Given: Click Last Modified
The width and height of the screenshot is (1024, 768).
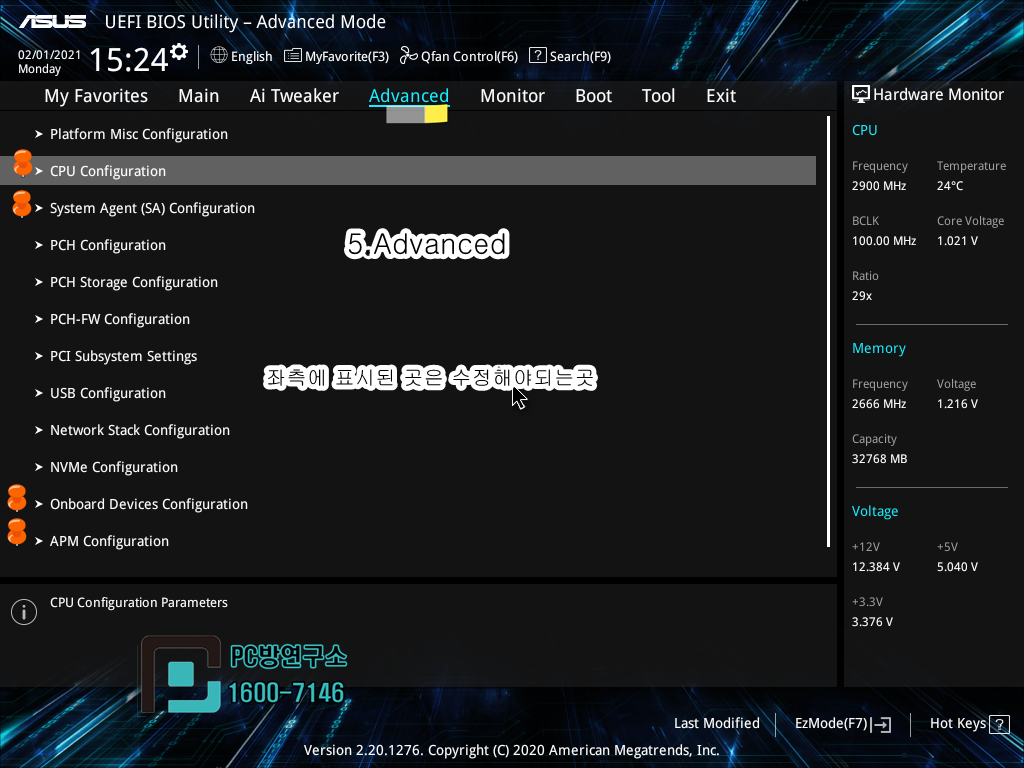Looking at the screenshot, I should pos(716,724).
